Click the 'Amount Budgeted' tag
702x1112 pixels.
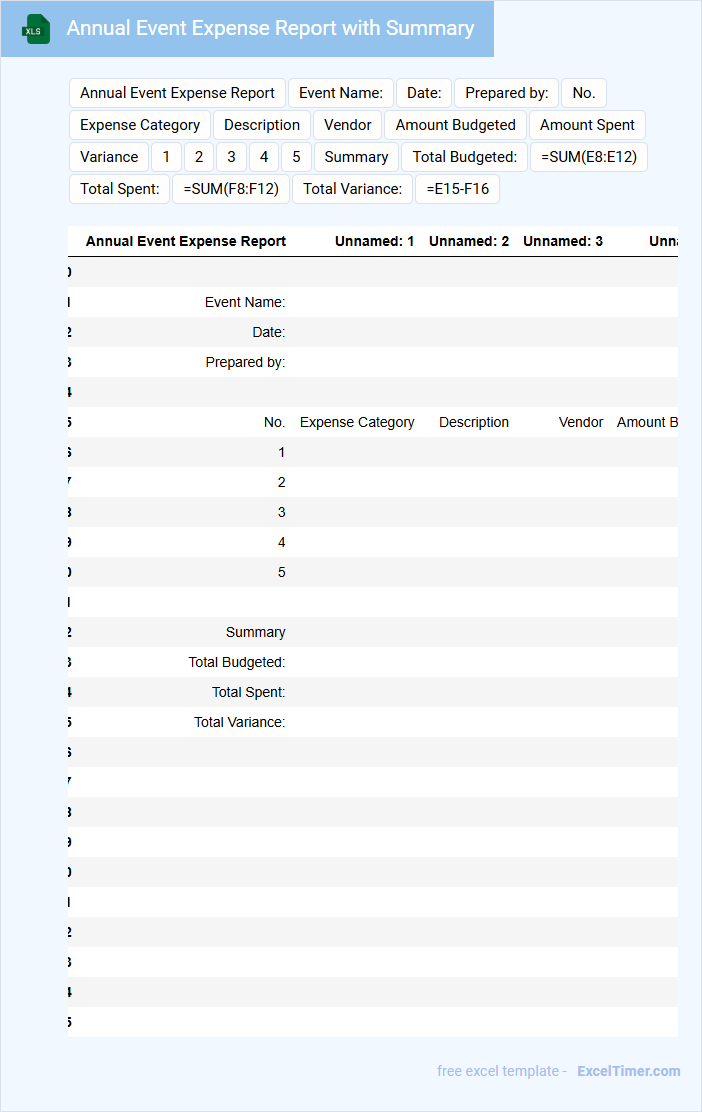tap(455, 125)
